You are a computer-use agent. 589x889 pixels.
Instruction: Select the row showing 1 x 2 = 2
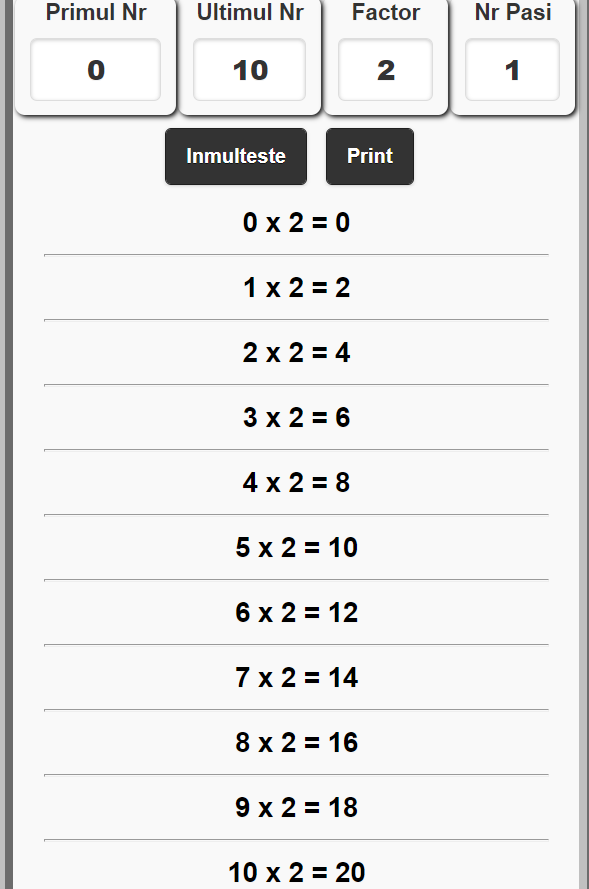(295, 287)
